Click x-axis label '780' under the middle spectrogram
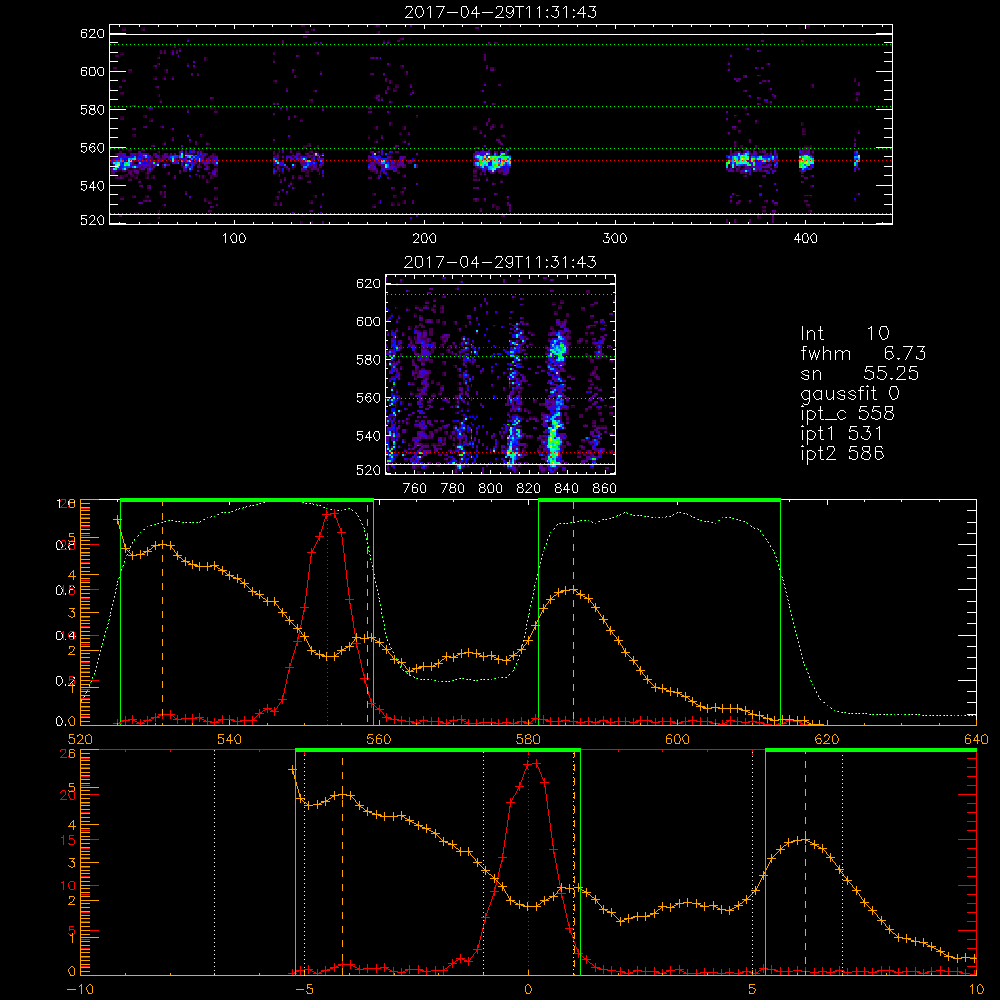Screen dimensions: 1000x1000 (x=453, y=489)
